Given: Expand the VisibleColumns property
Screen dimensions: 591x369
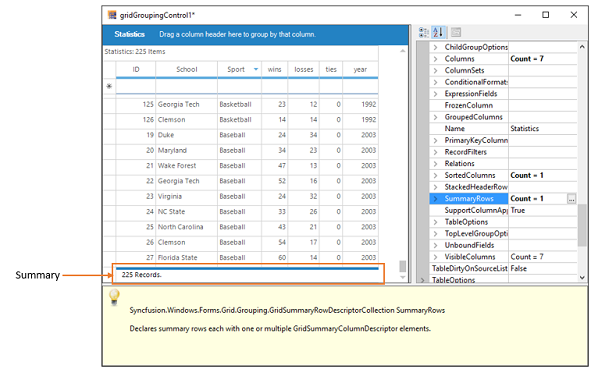Looking at the screenshot, I should (x=435, y=257).
